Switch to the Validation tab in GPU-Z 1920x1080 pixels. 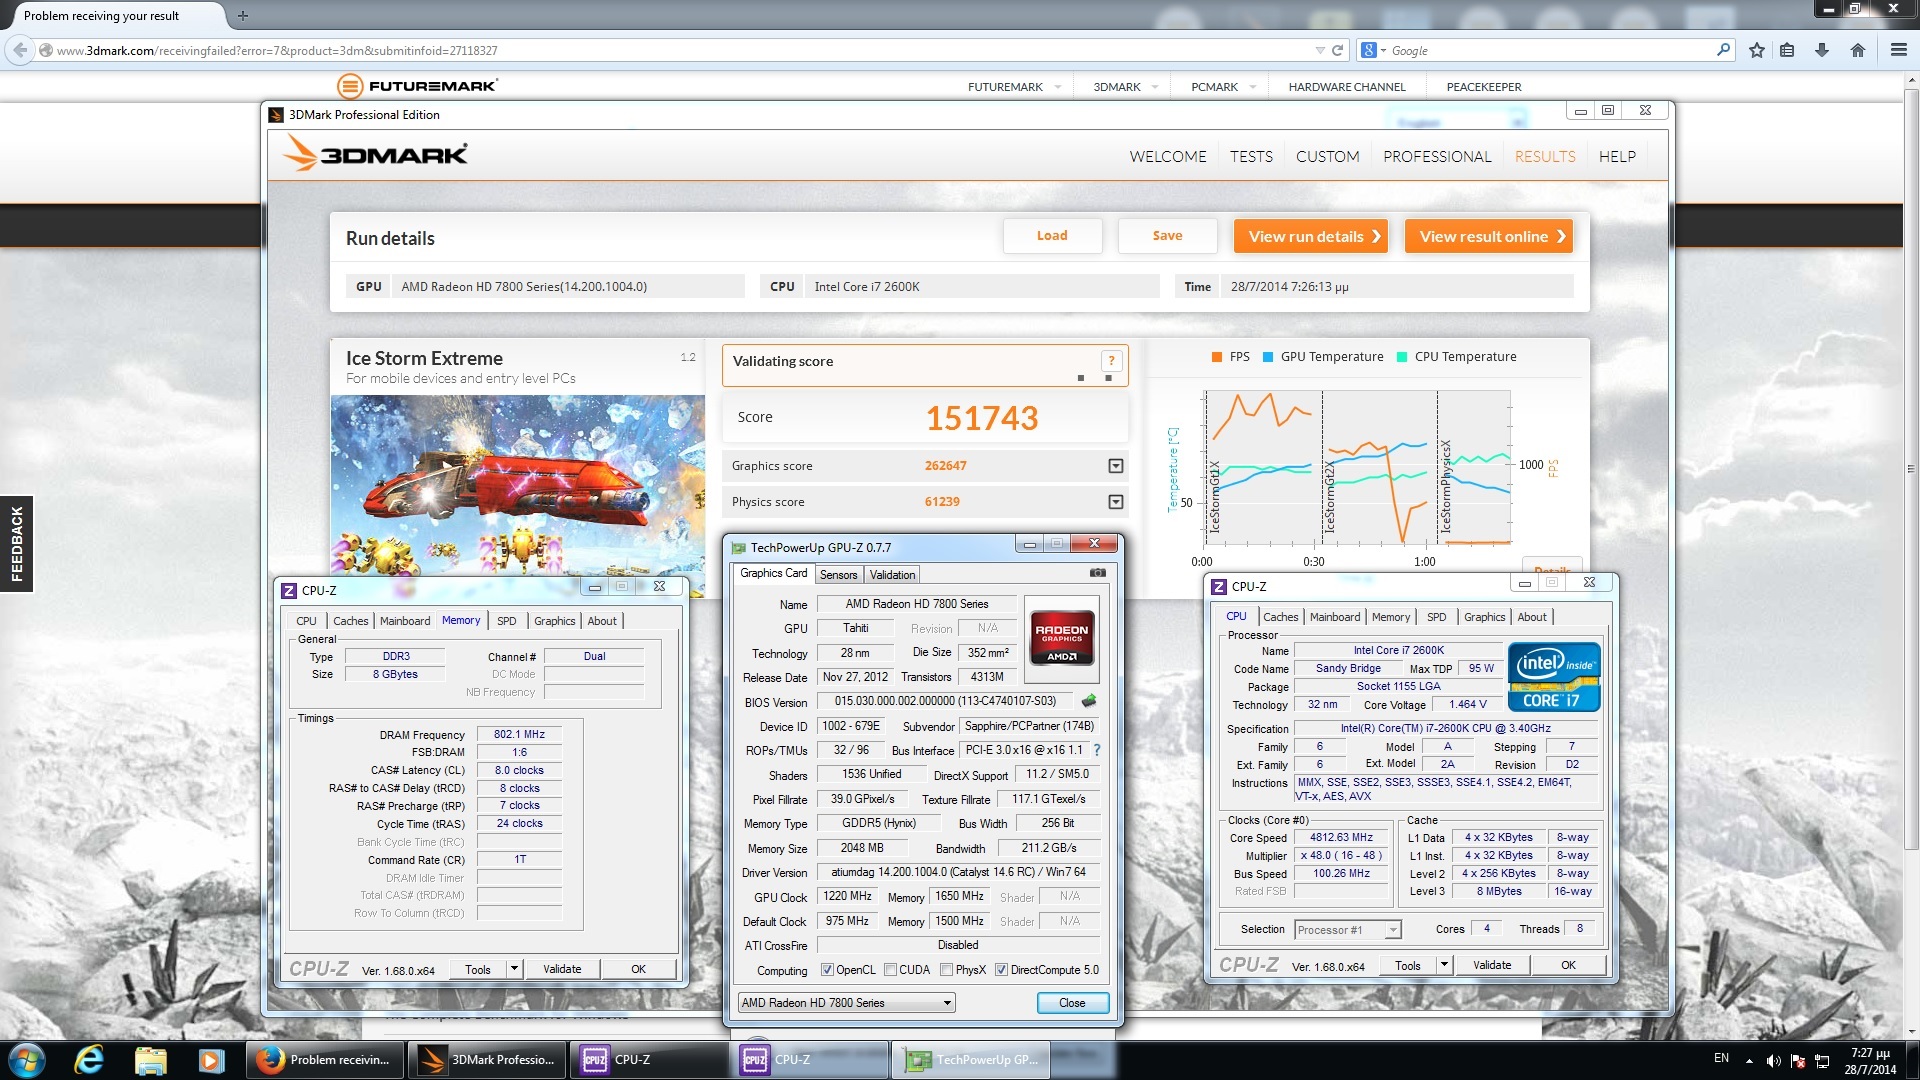892,575
